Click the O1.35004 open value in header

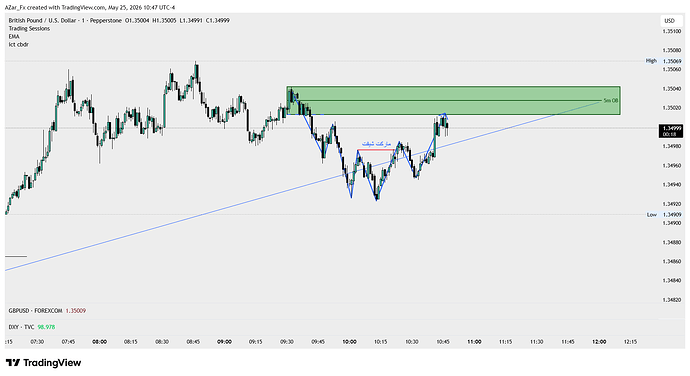click(137, 21)
